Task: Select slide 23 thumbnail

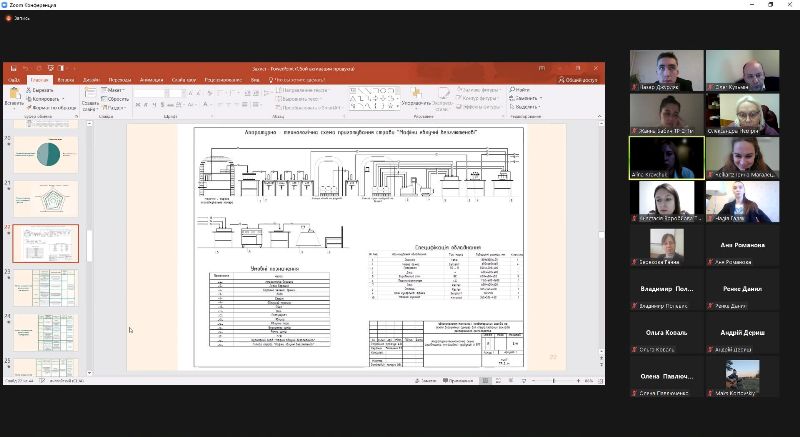Action: [46, 288]
